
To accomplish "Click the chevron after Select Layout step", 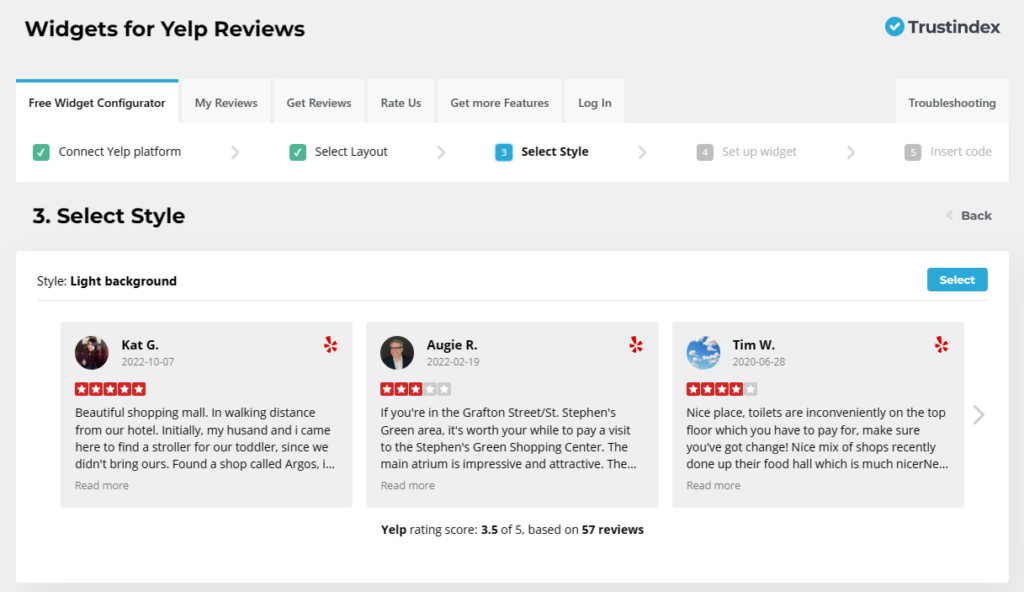I will [x=441, y=151].
